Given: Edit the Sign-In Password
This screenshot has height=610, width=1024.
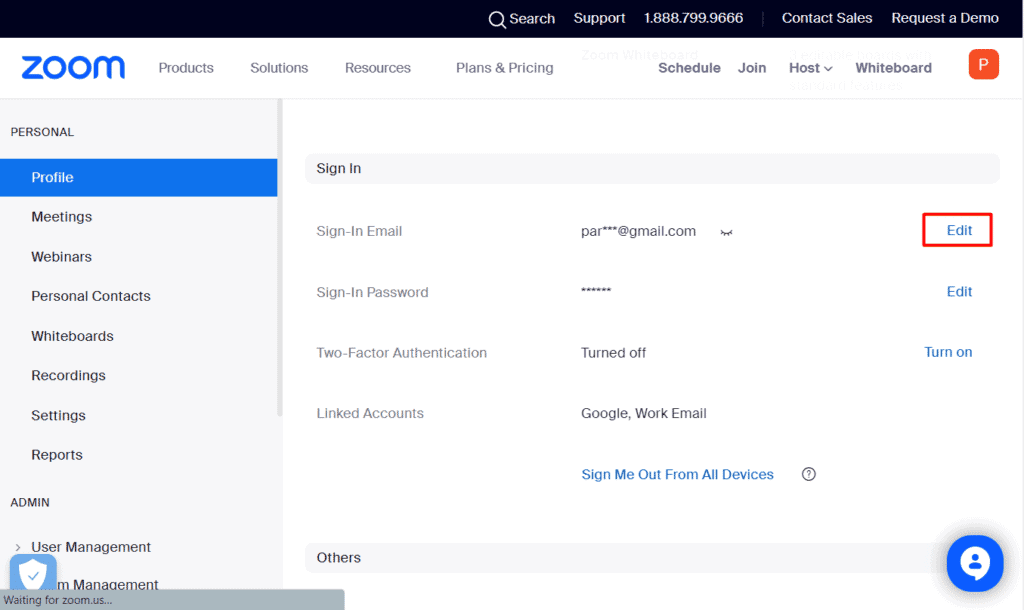Looking at the screenshot, I should tap(958, 291).
